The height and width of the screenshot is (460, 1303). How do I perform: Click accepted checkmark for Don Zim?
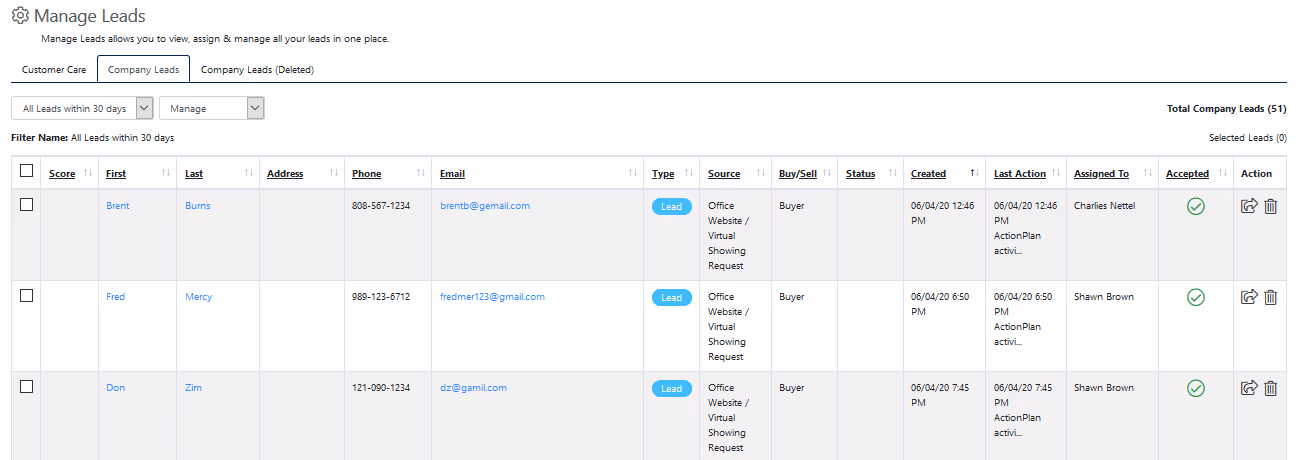(1195, 388)
